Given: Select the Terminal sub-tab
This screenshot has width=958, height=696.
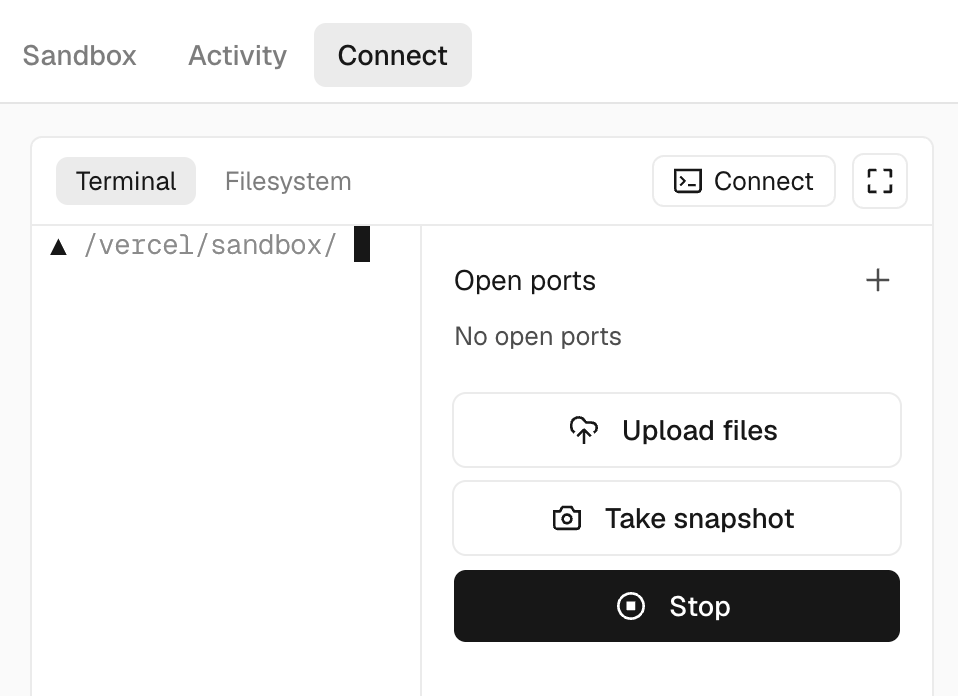Looking at the screenshot, I should point(126,181).
